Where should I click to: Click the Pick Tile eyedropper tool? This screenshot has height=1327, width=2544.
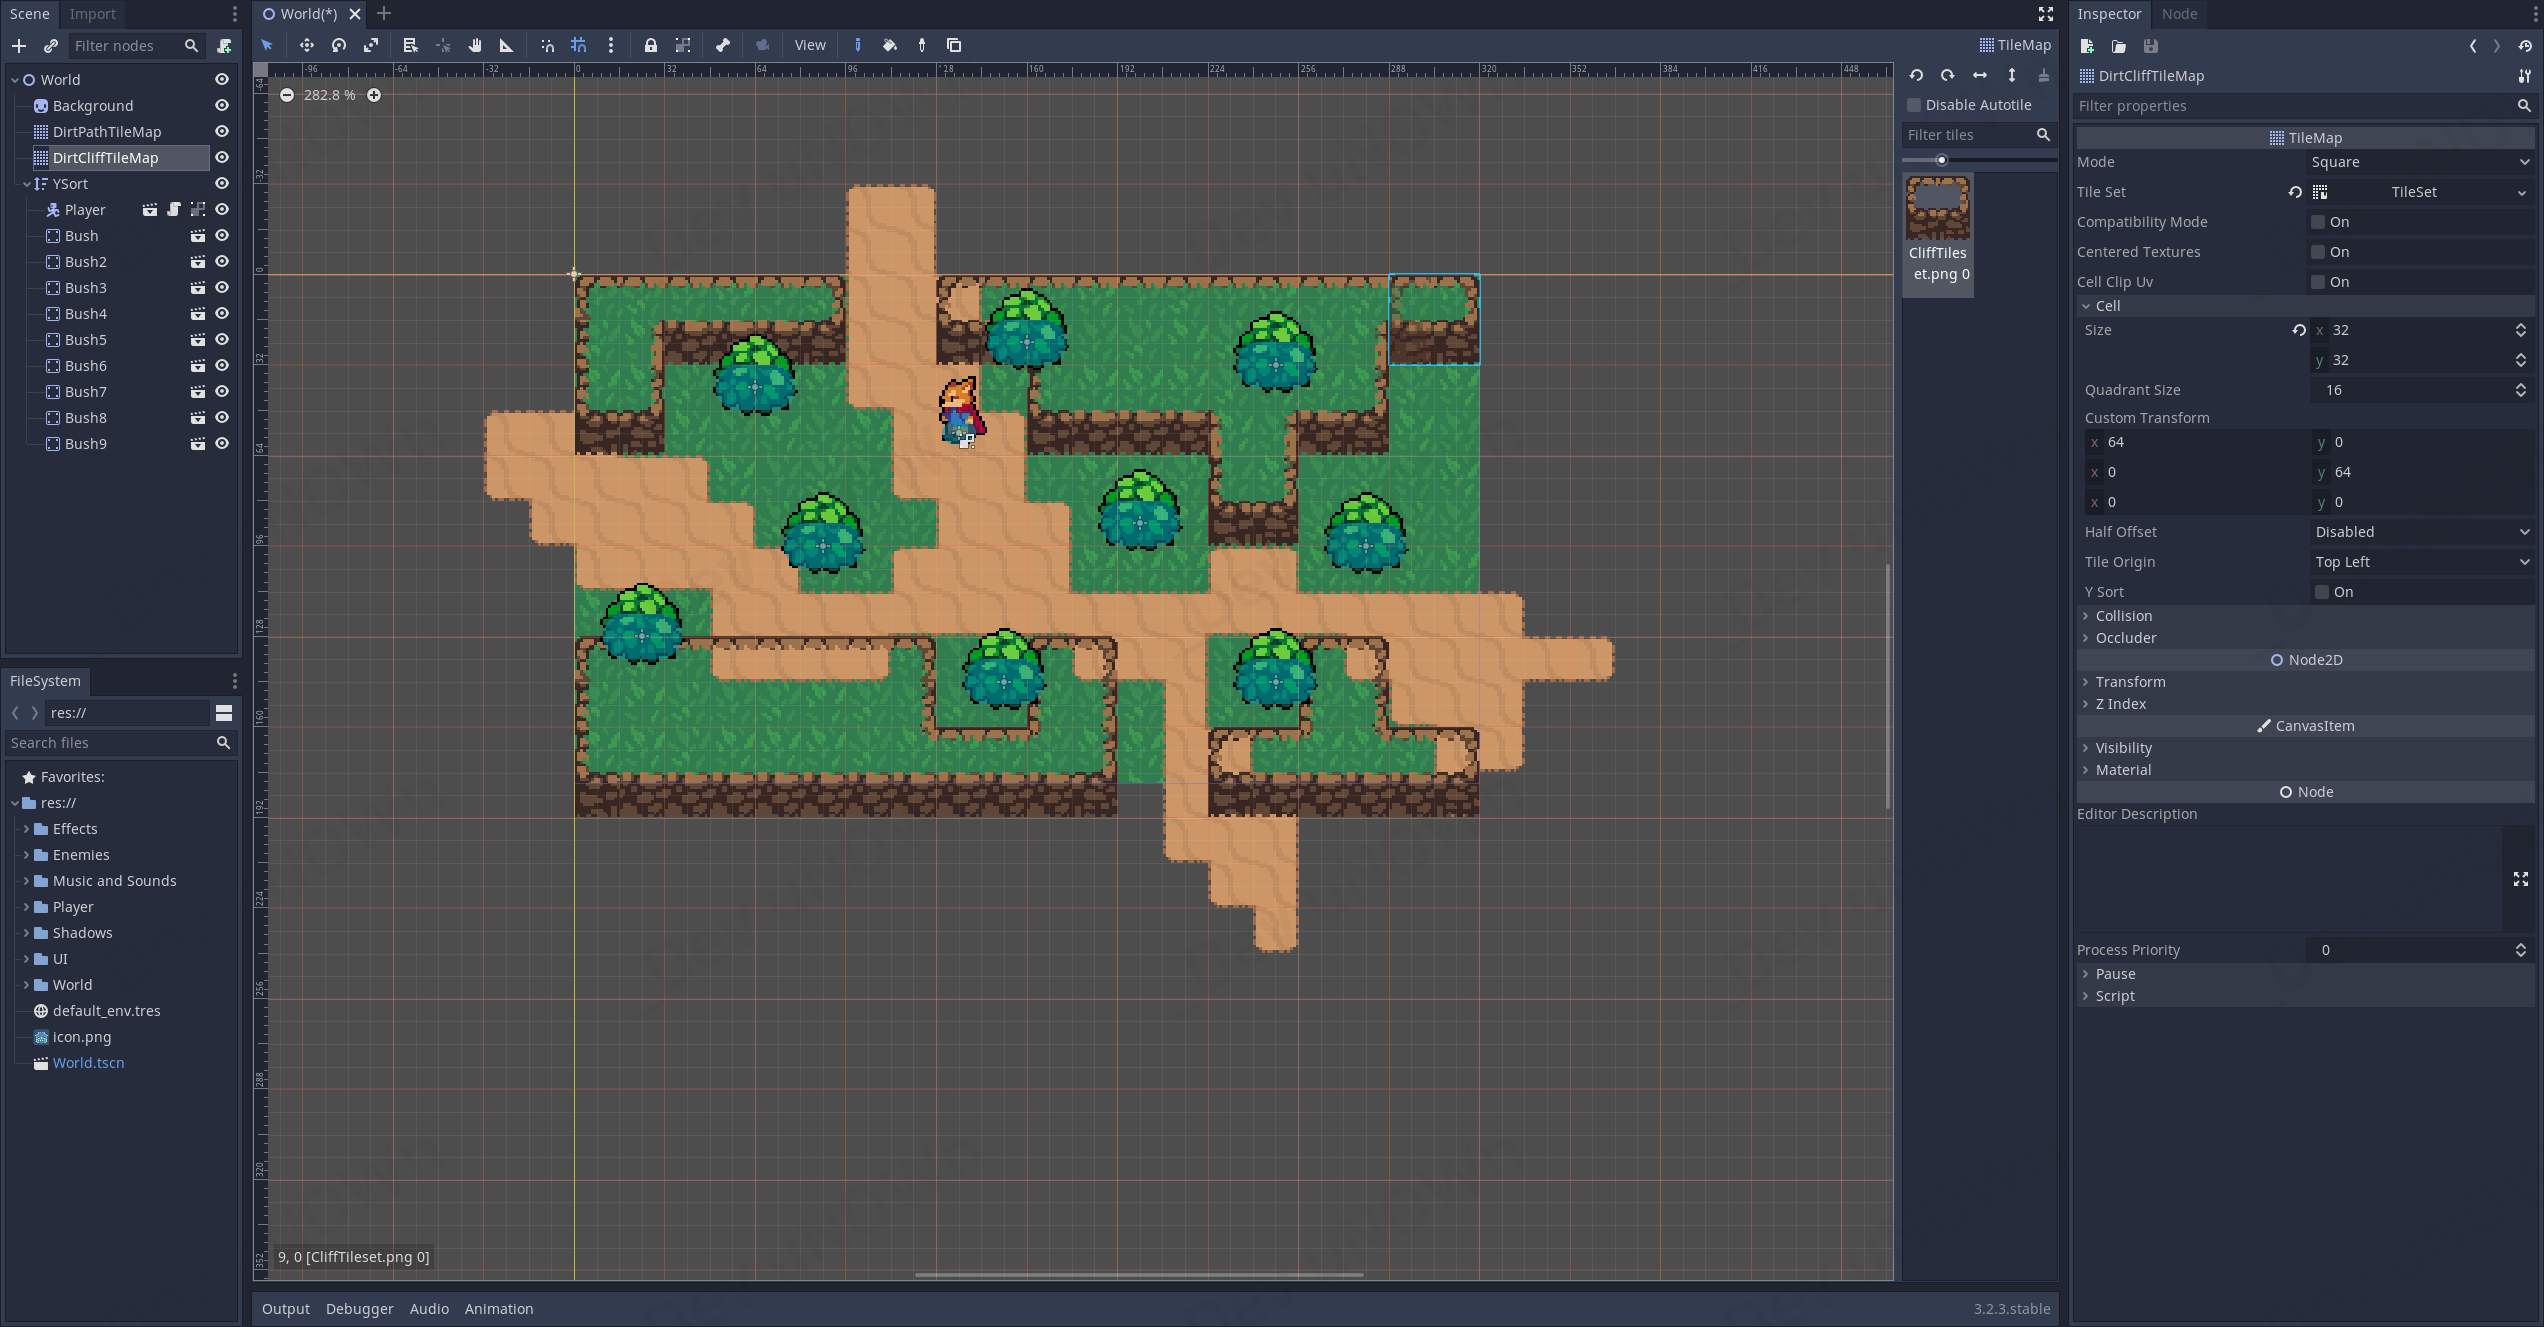[922, 45]
